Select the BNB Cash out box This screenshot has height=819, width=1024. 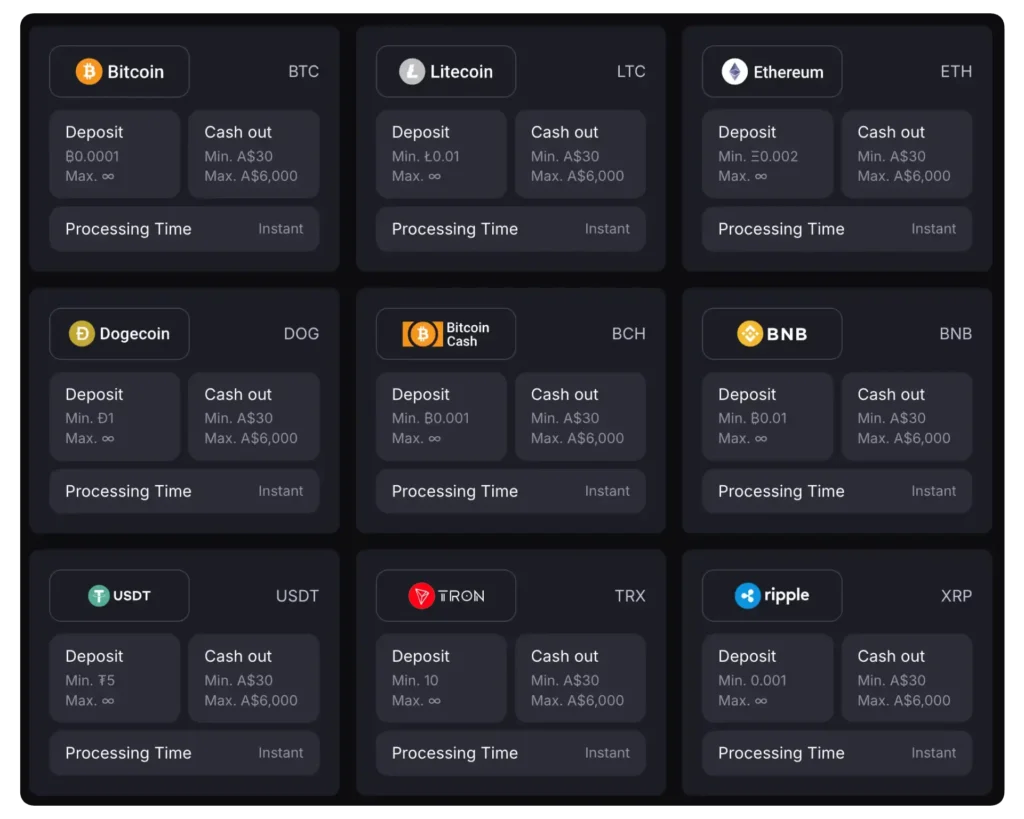[x=906, y=416]
